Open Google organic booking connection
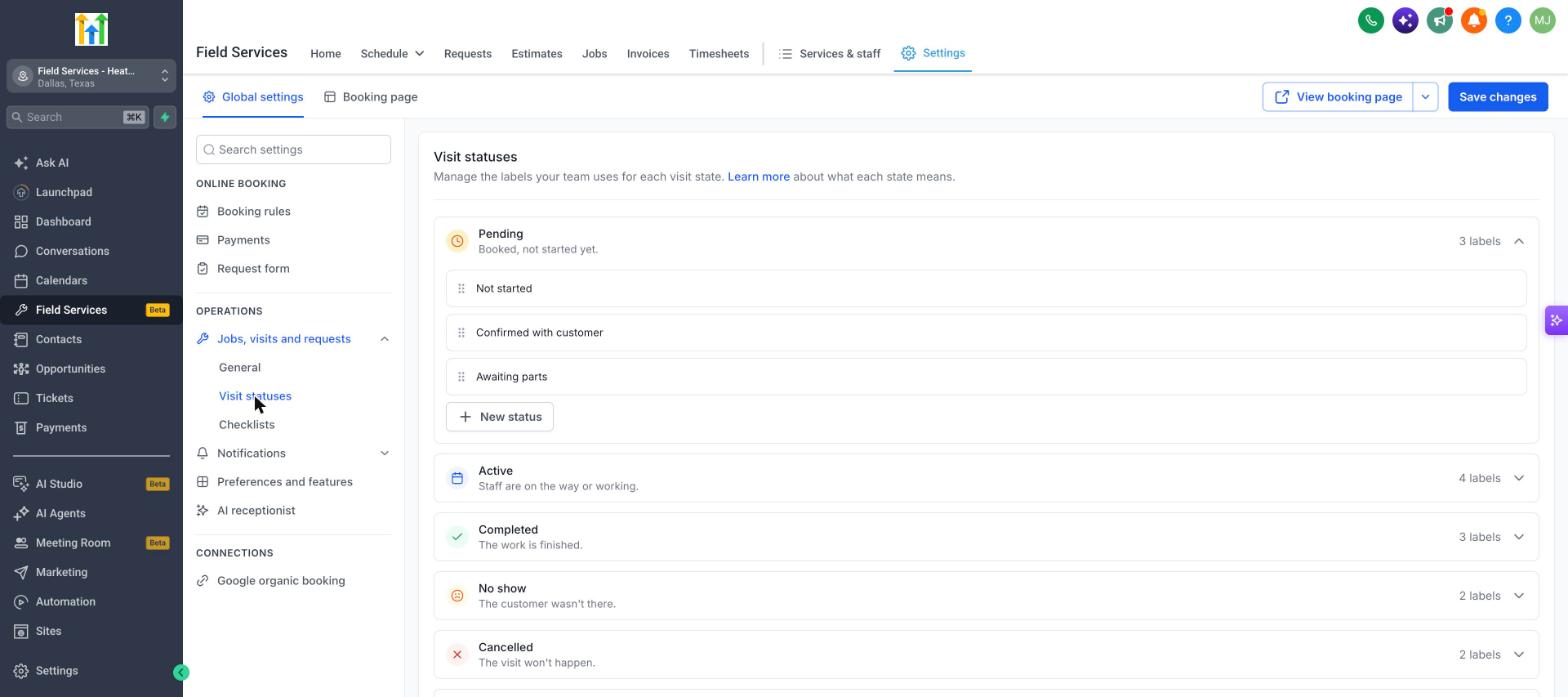The width and height of the screenshot is (1568, 697). point(281,581)
